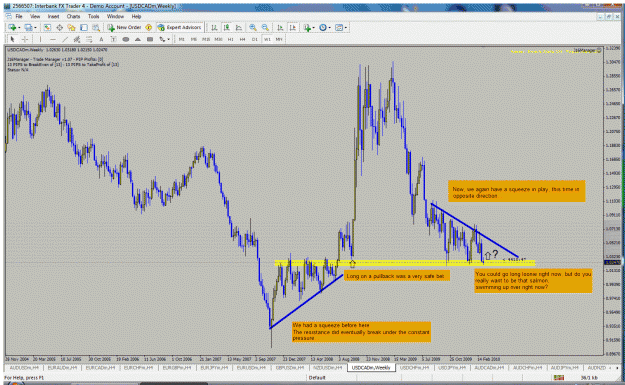Expand the new chart dropdown arrow
625x385 pixels.
tap(19, 28)
